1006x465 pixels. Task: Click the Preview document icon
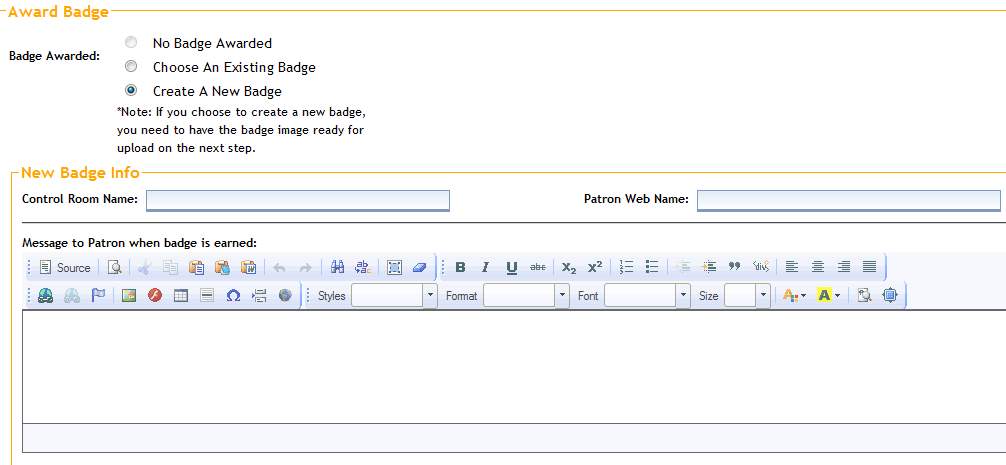114,267
